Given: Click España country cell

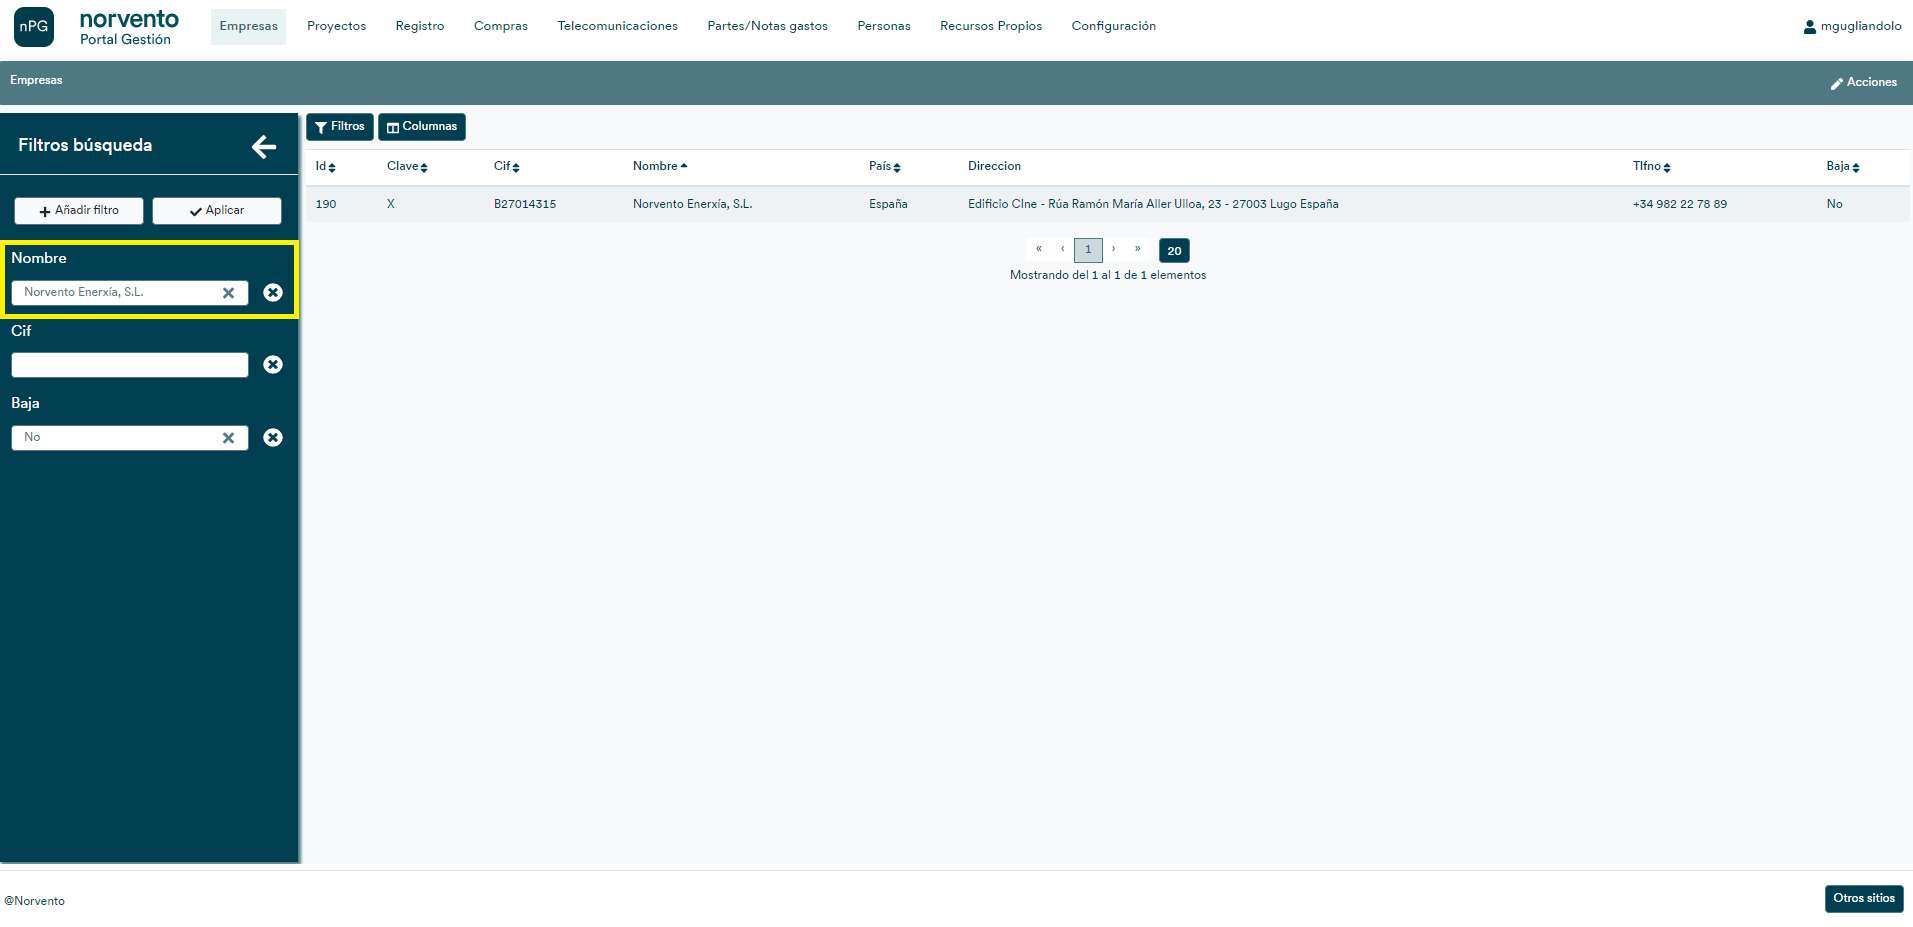Looking at the screenshot, I should point(888,204).
